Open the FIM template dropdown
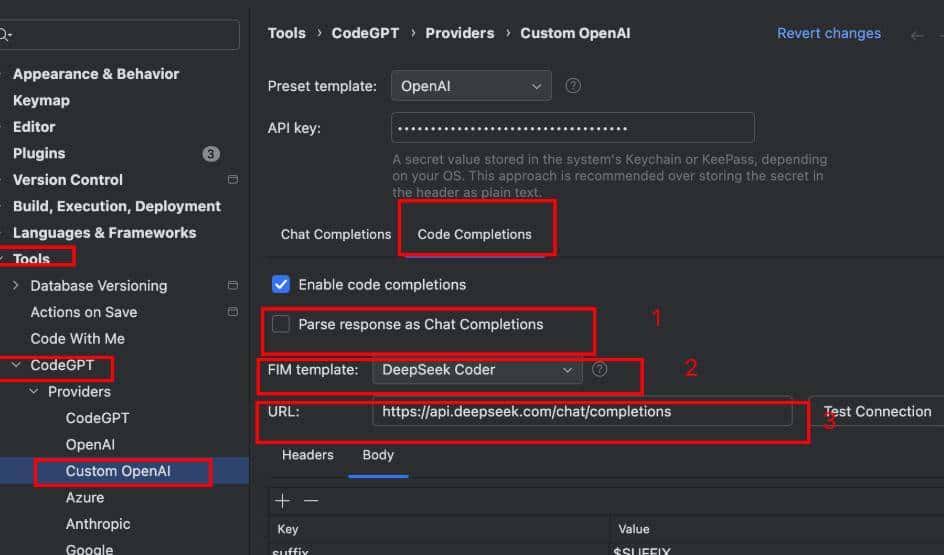The width and height of the screenshot is (944, 555). [477, 370]
